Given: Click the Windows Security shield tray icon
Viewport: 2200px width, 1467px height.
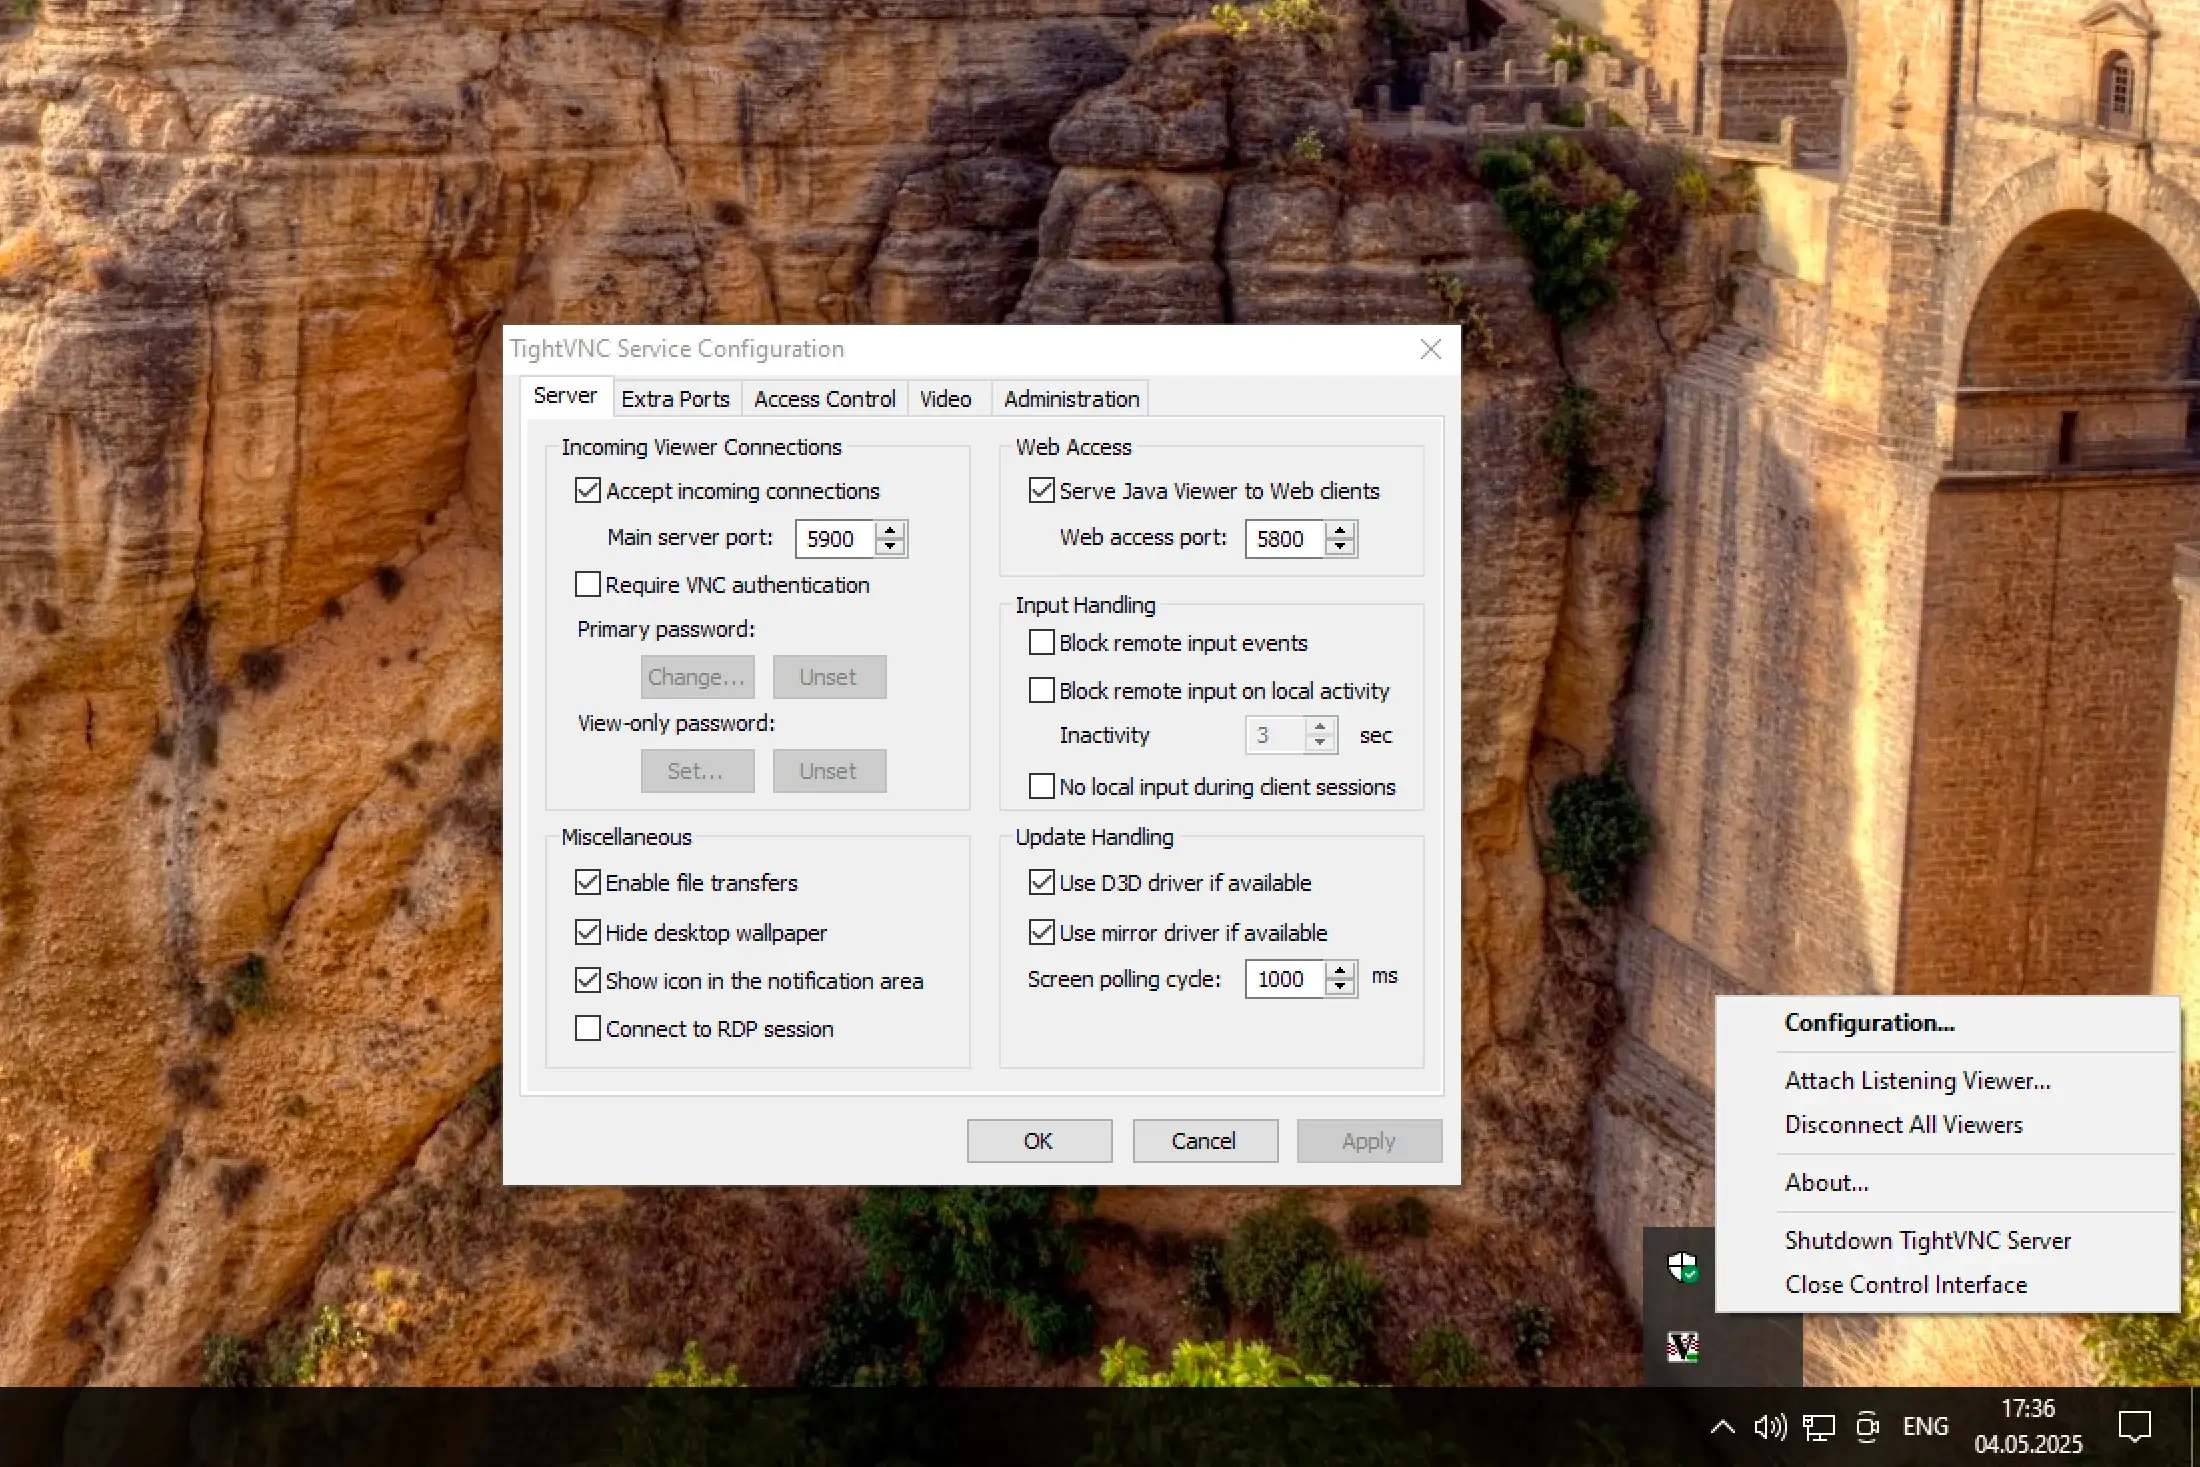Looking at the screenshot, I should [x=1683, y=1267].
